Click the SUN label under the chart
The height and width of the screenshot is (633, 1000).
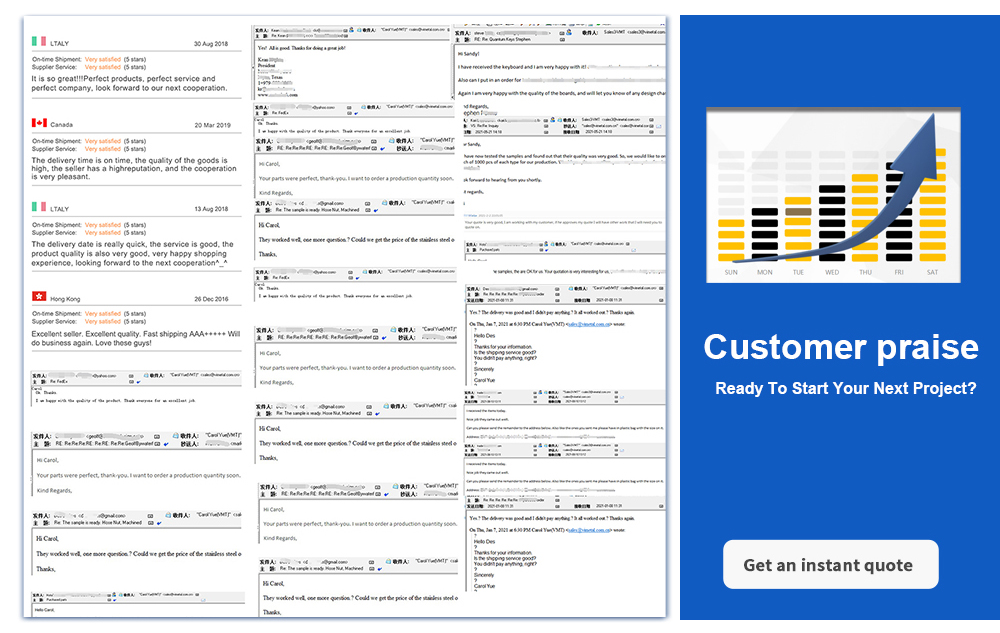coord(731,272)
